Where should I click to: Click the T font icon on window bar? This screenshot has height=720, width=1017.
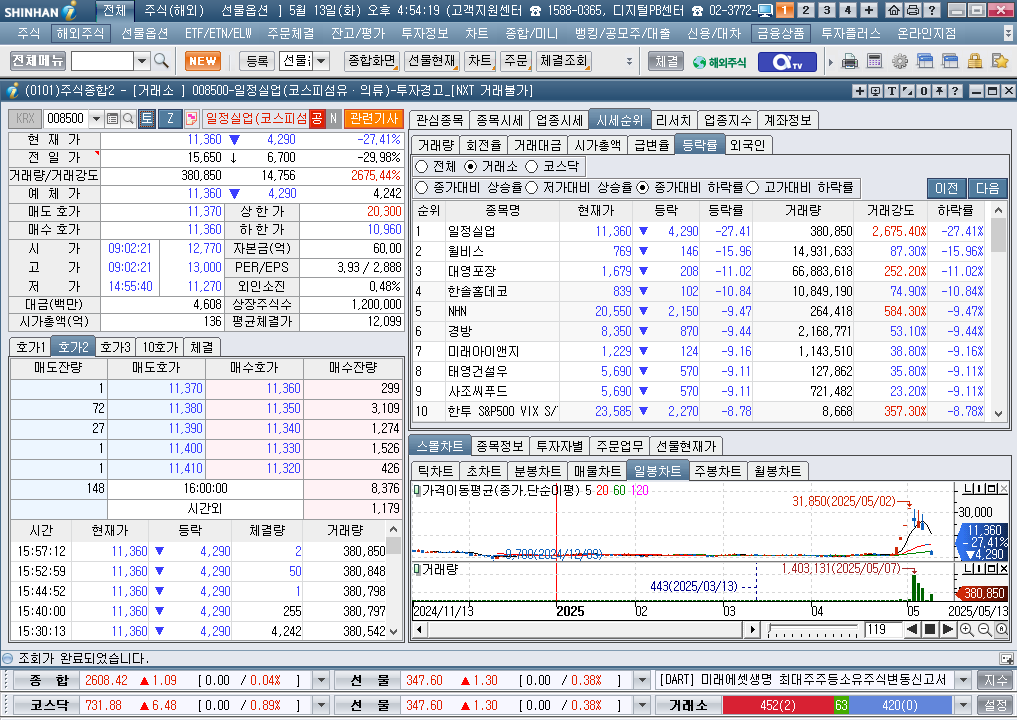pyautogui.click(x=892, y=91)
